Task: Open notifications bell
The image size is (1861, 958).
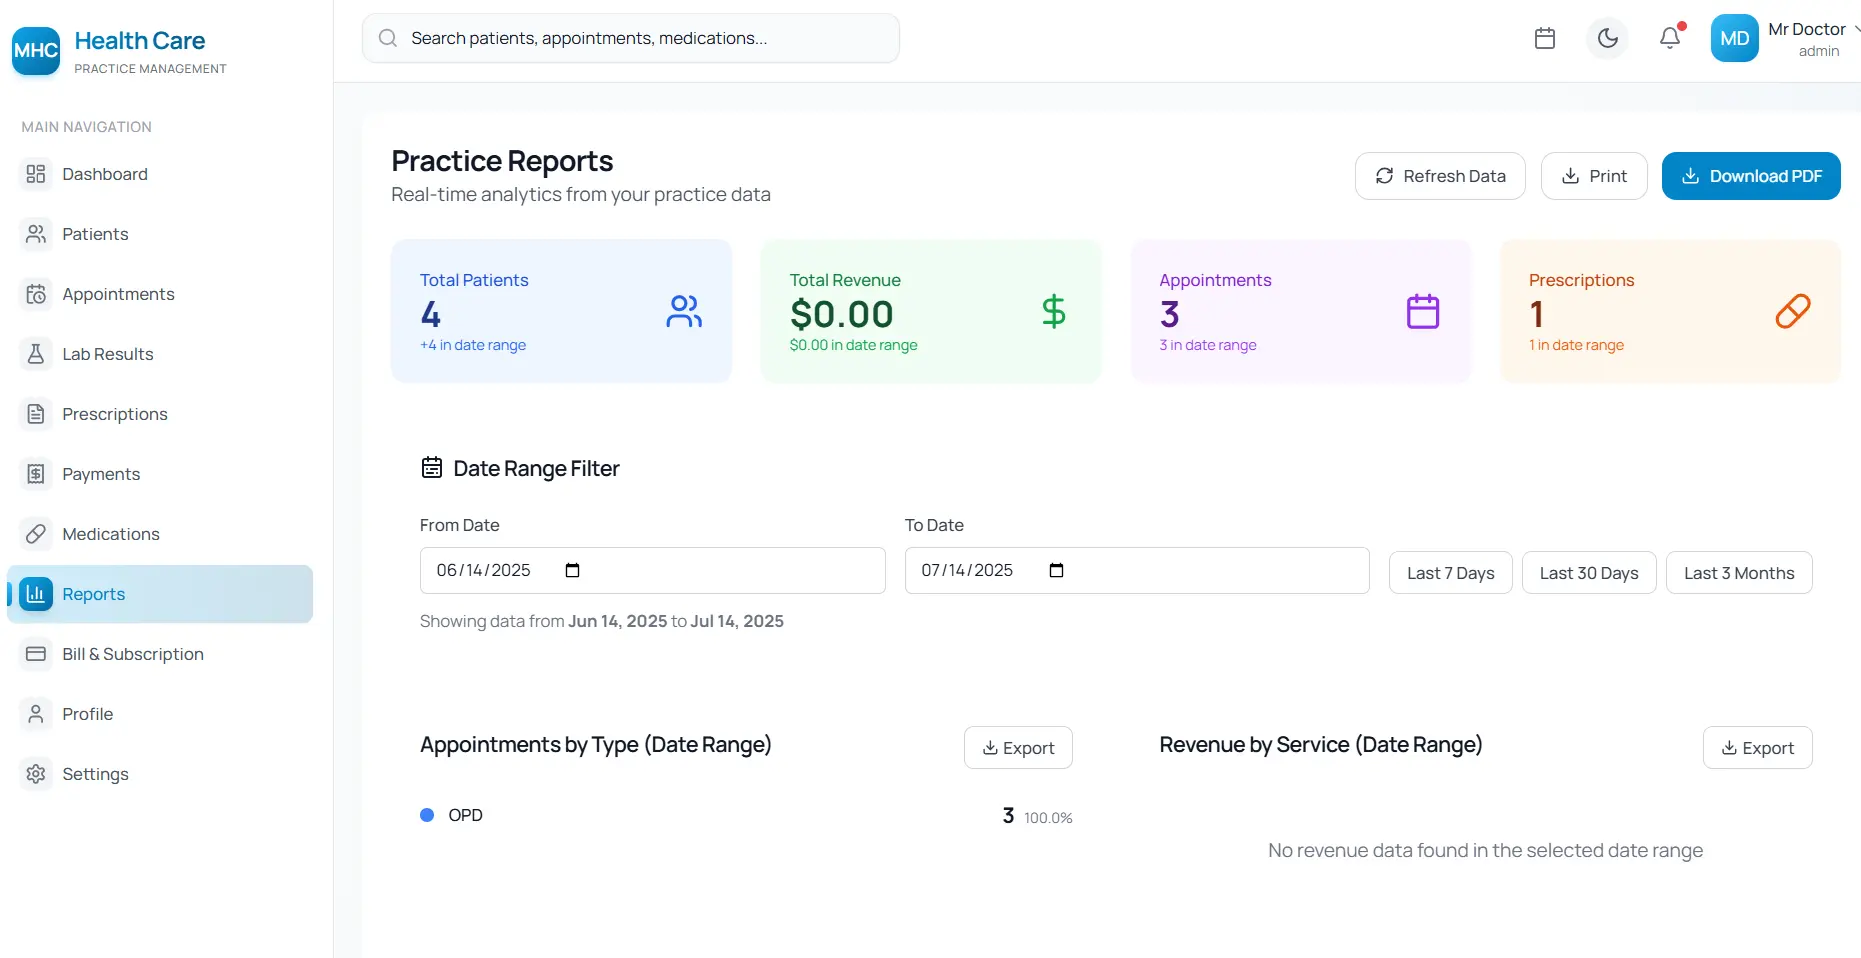Action: [1670, 38]
